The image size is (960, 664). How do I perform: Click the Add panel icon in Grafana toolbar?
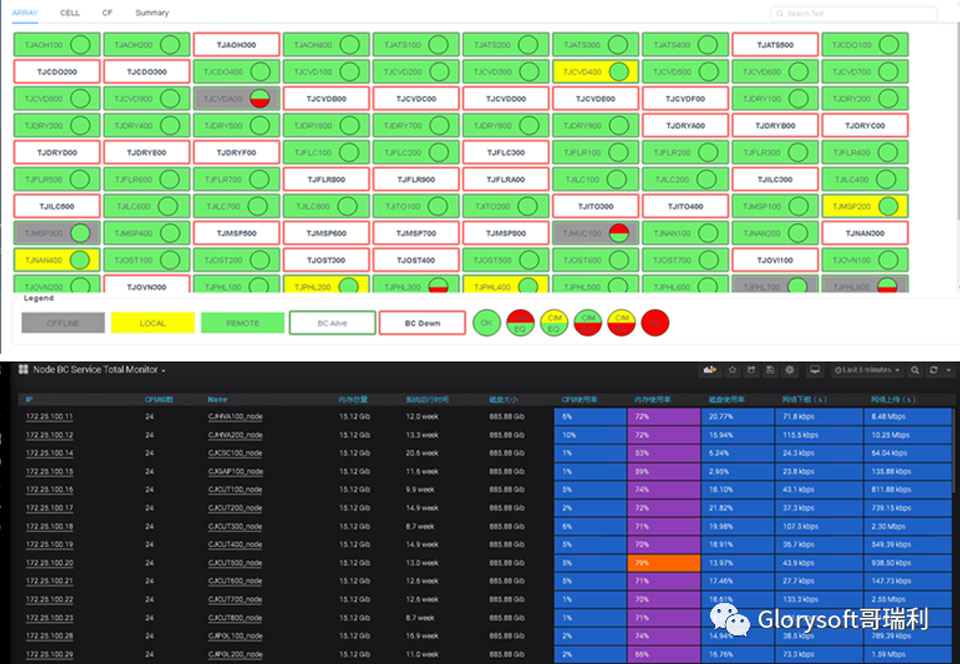click(x=711, y=370)
